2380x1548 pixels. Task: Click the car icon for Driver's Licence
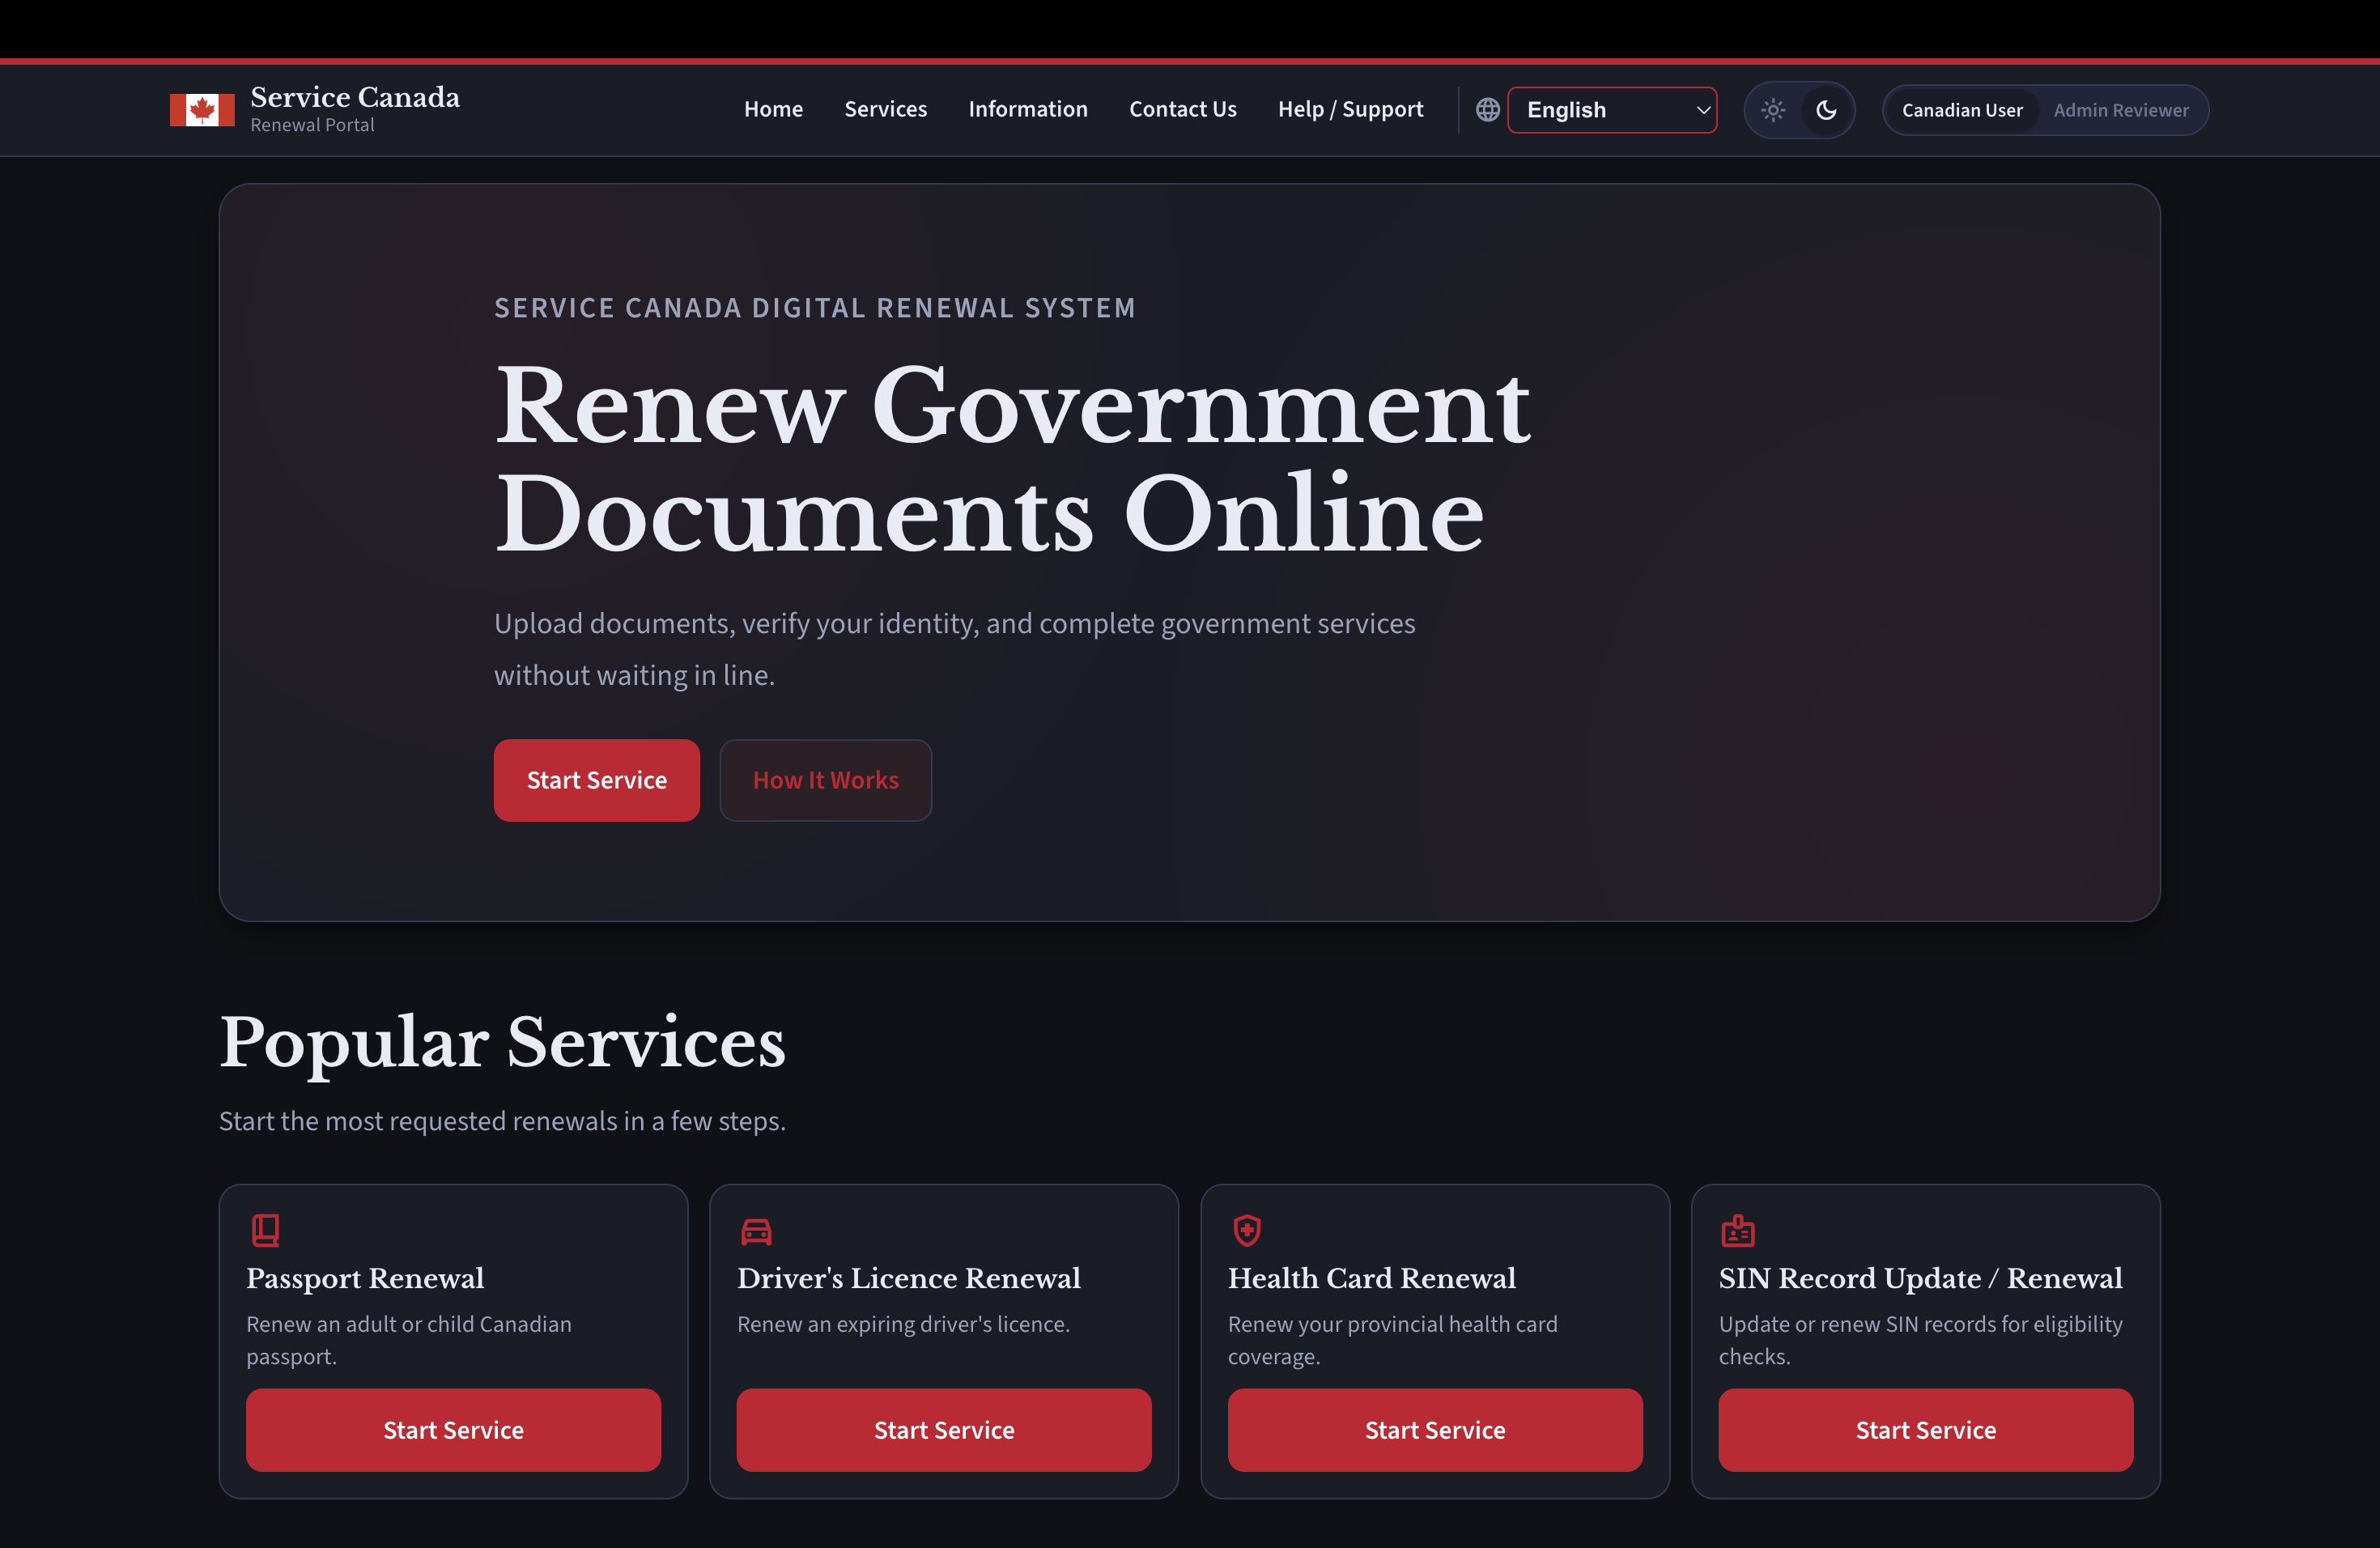(x=756, y=1231)
